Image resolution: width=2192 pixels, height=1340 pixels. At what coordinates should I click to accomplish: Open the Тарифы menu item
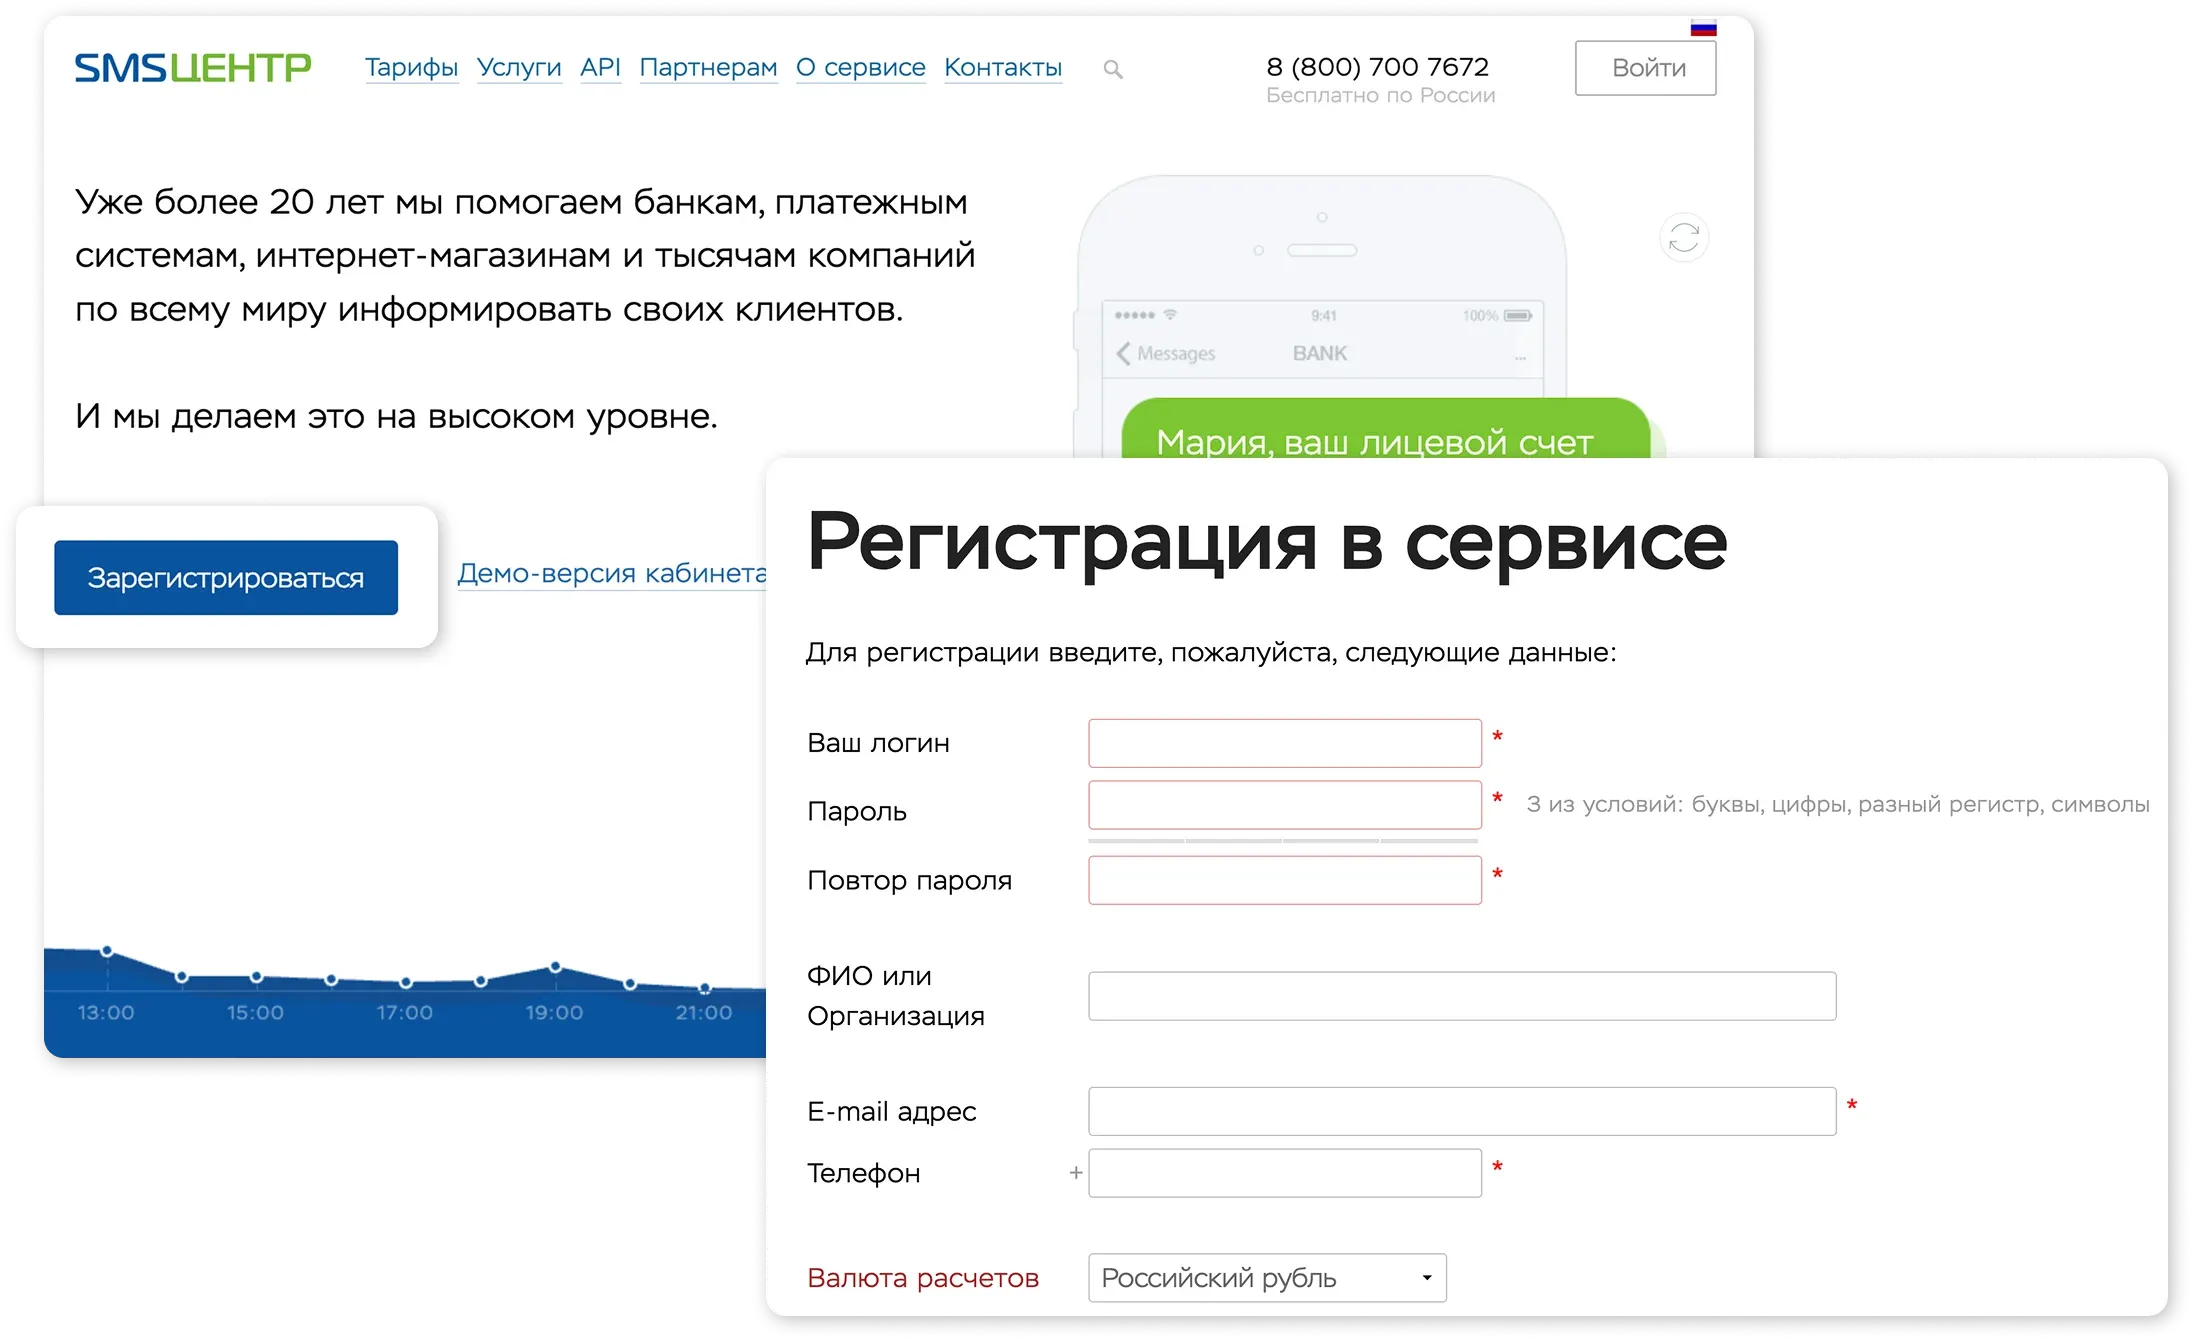(x=411, y=67)
